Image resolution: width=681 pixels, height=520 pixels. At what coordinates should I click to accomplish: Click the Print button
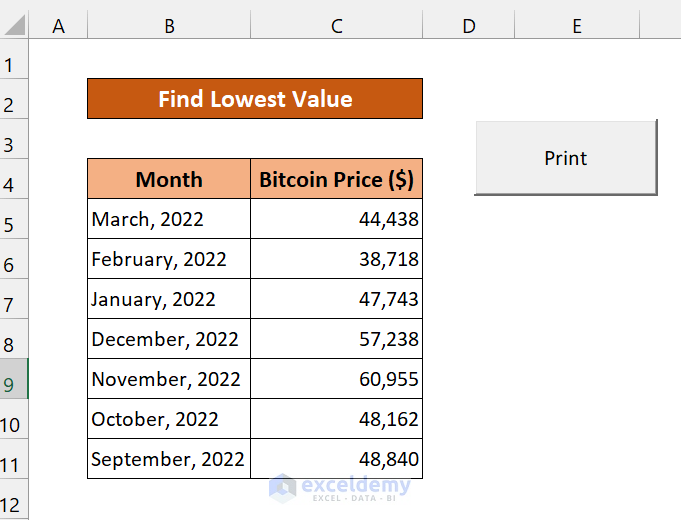(x=565, y=158)
